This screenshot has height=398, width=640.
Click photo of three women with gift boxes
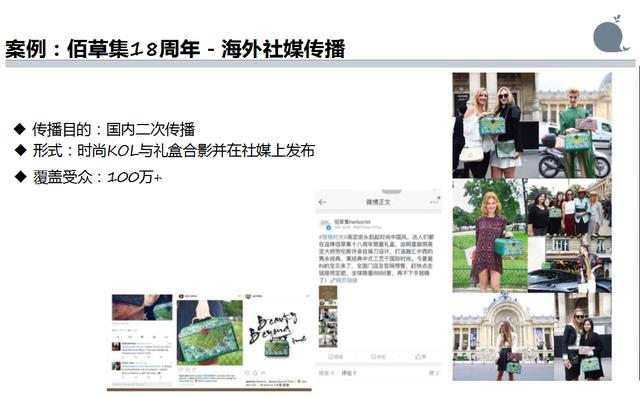pos(532,125)
